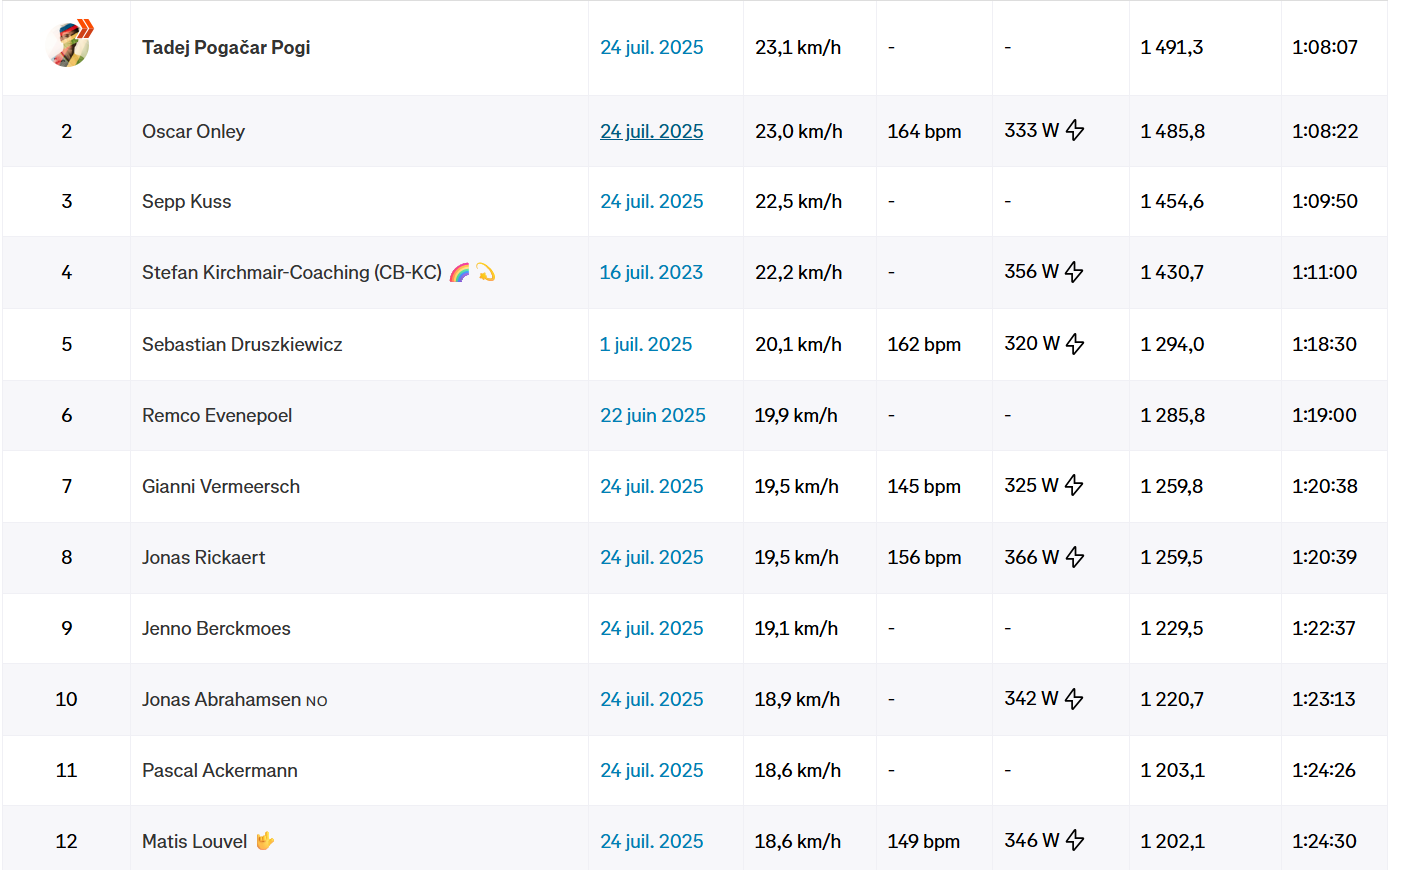Click the power icon beside 366 W

(x=1075, y=557)
